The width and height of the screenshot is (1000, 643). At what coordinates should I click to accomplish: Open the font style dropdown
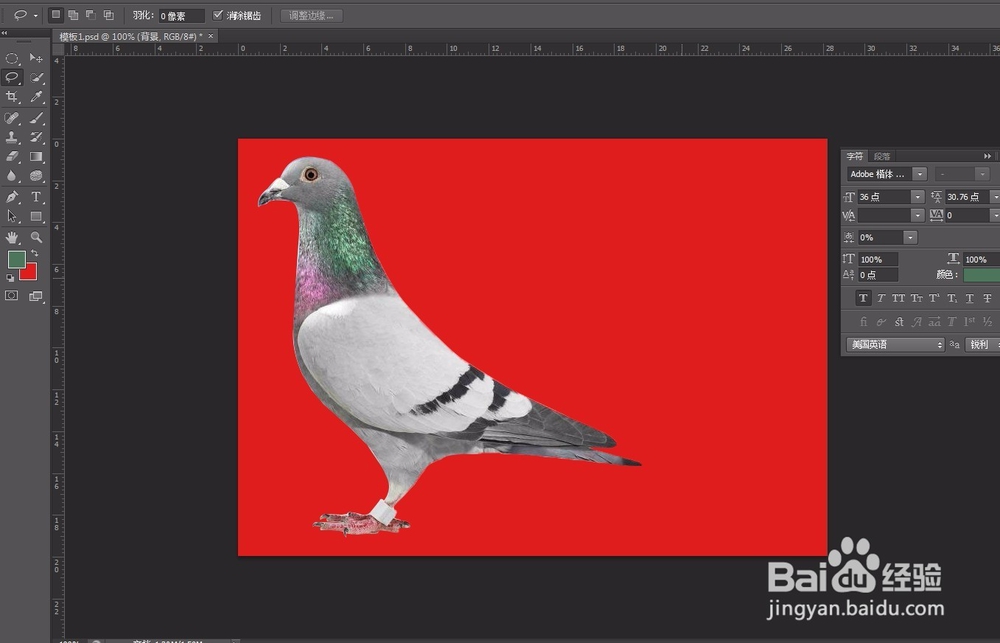[x=983, y=174]
